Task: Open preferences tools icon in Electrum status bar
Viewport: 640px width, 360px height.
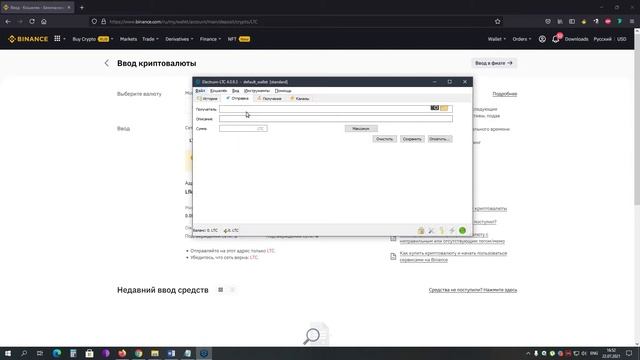Action: pyautogui.click(x=431, y=231)
